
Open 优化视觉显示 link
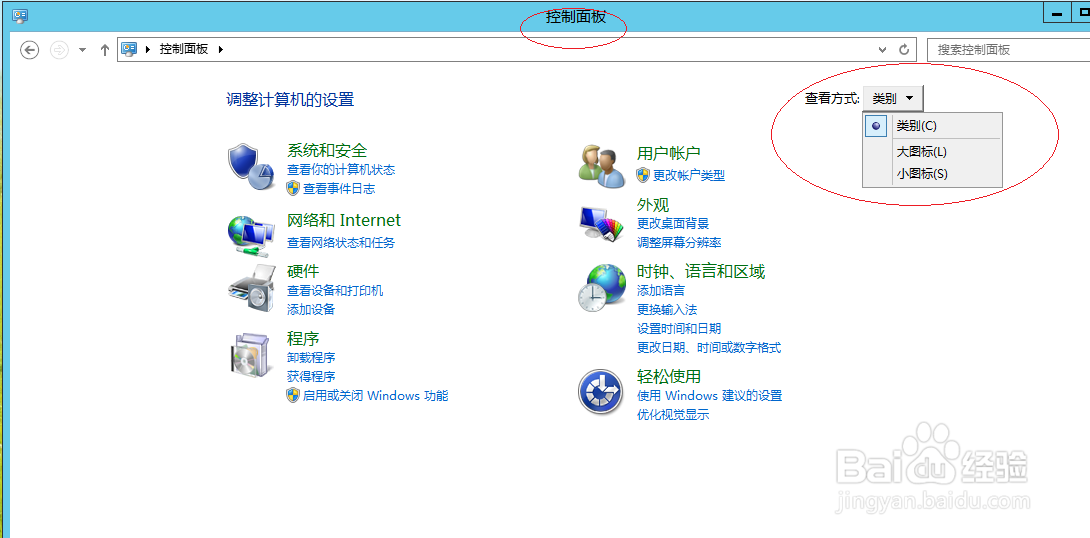tap(673, 415)
